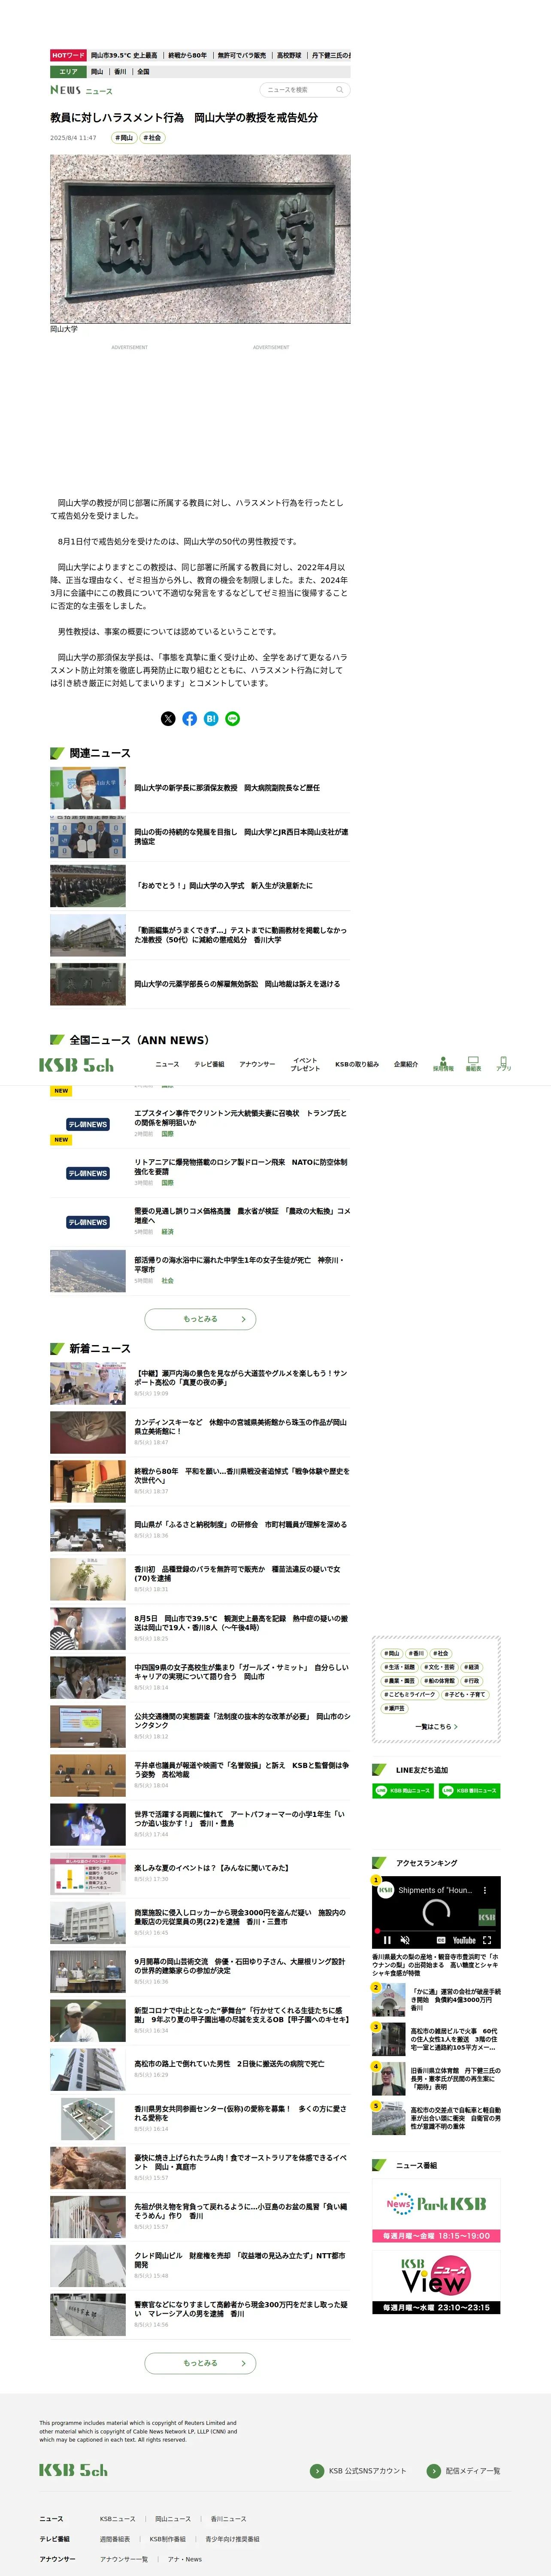Share article via Hatena Bookmark icon
The height and width of the screenshot is (2576, 551).
pyautogui.click(x=211, y=718)
